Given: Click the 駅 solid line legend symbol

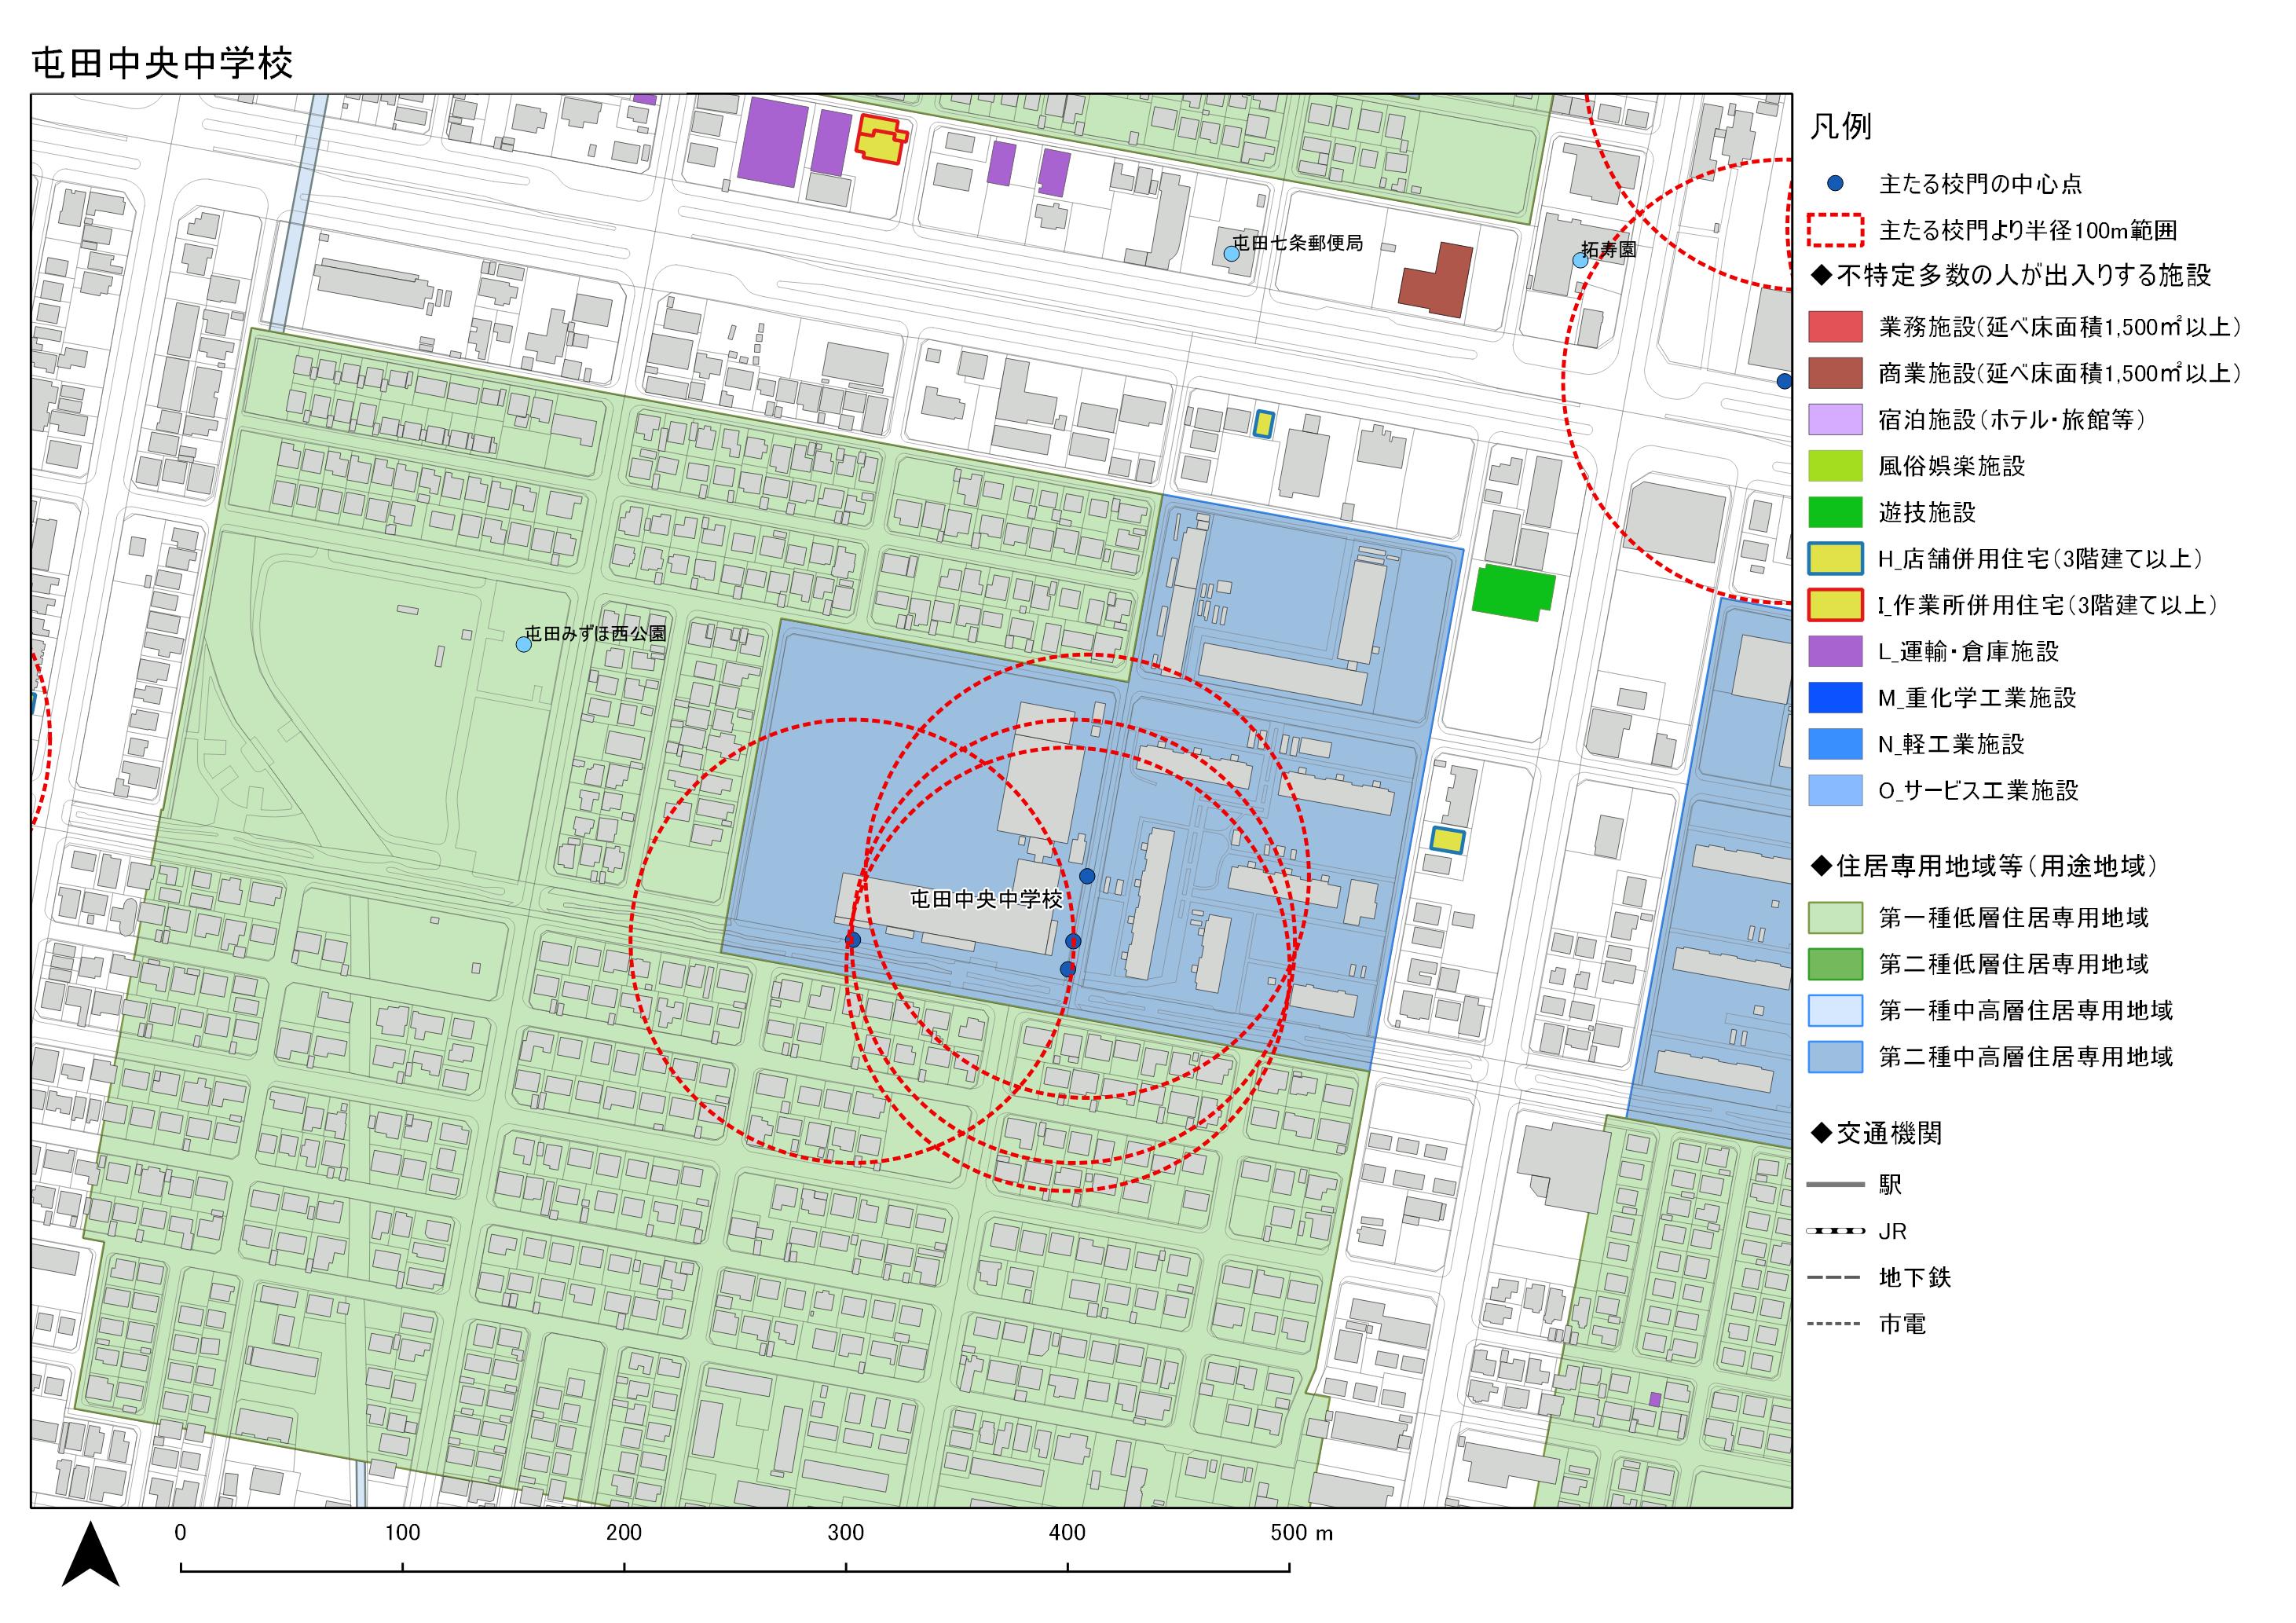Looking at the screenshot, I should pos(1835,1185).
